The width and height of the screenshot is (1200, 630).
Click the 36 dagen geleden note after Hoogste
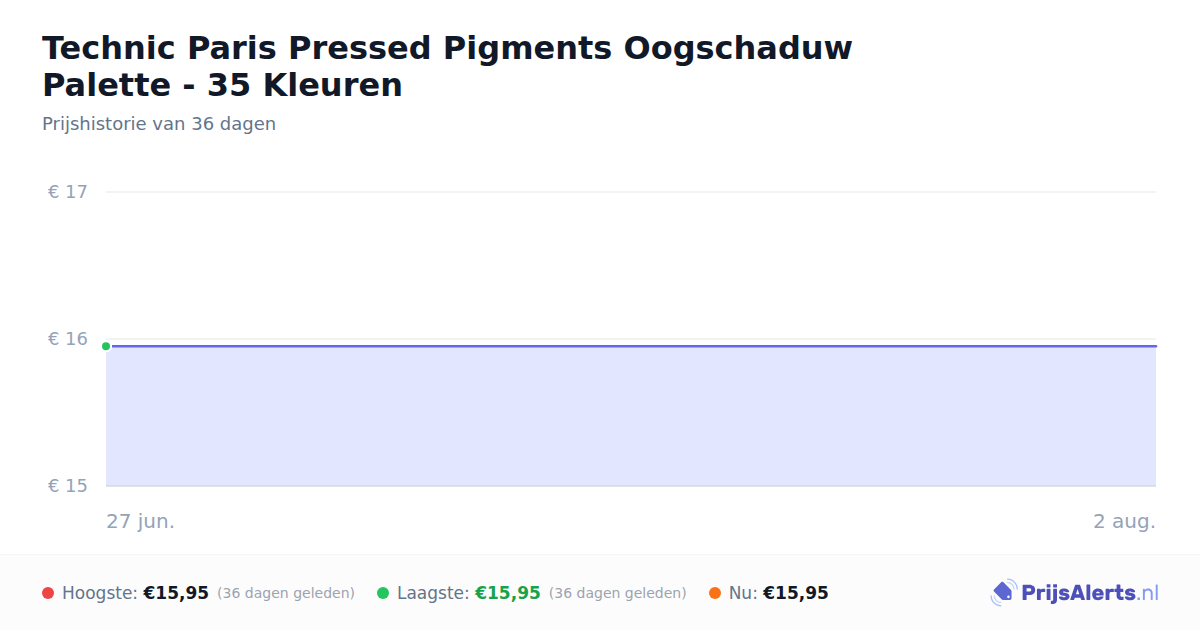click(286, 593)
